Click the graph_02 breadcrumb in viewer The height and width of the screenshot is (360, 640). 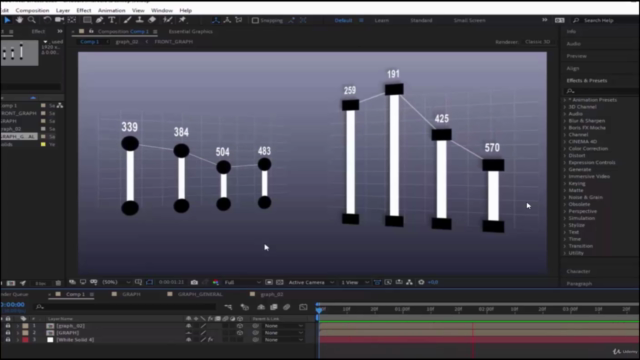pyautogui.click(x=127, y=42)
